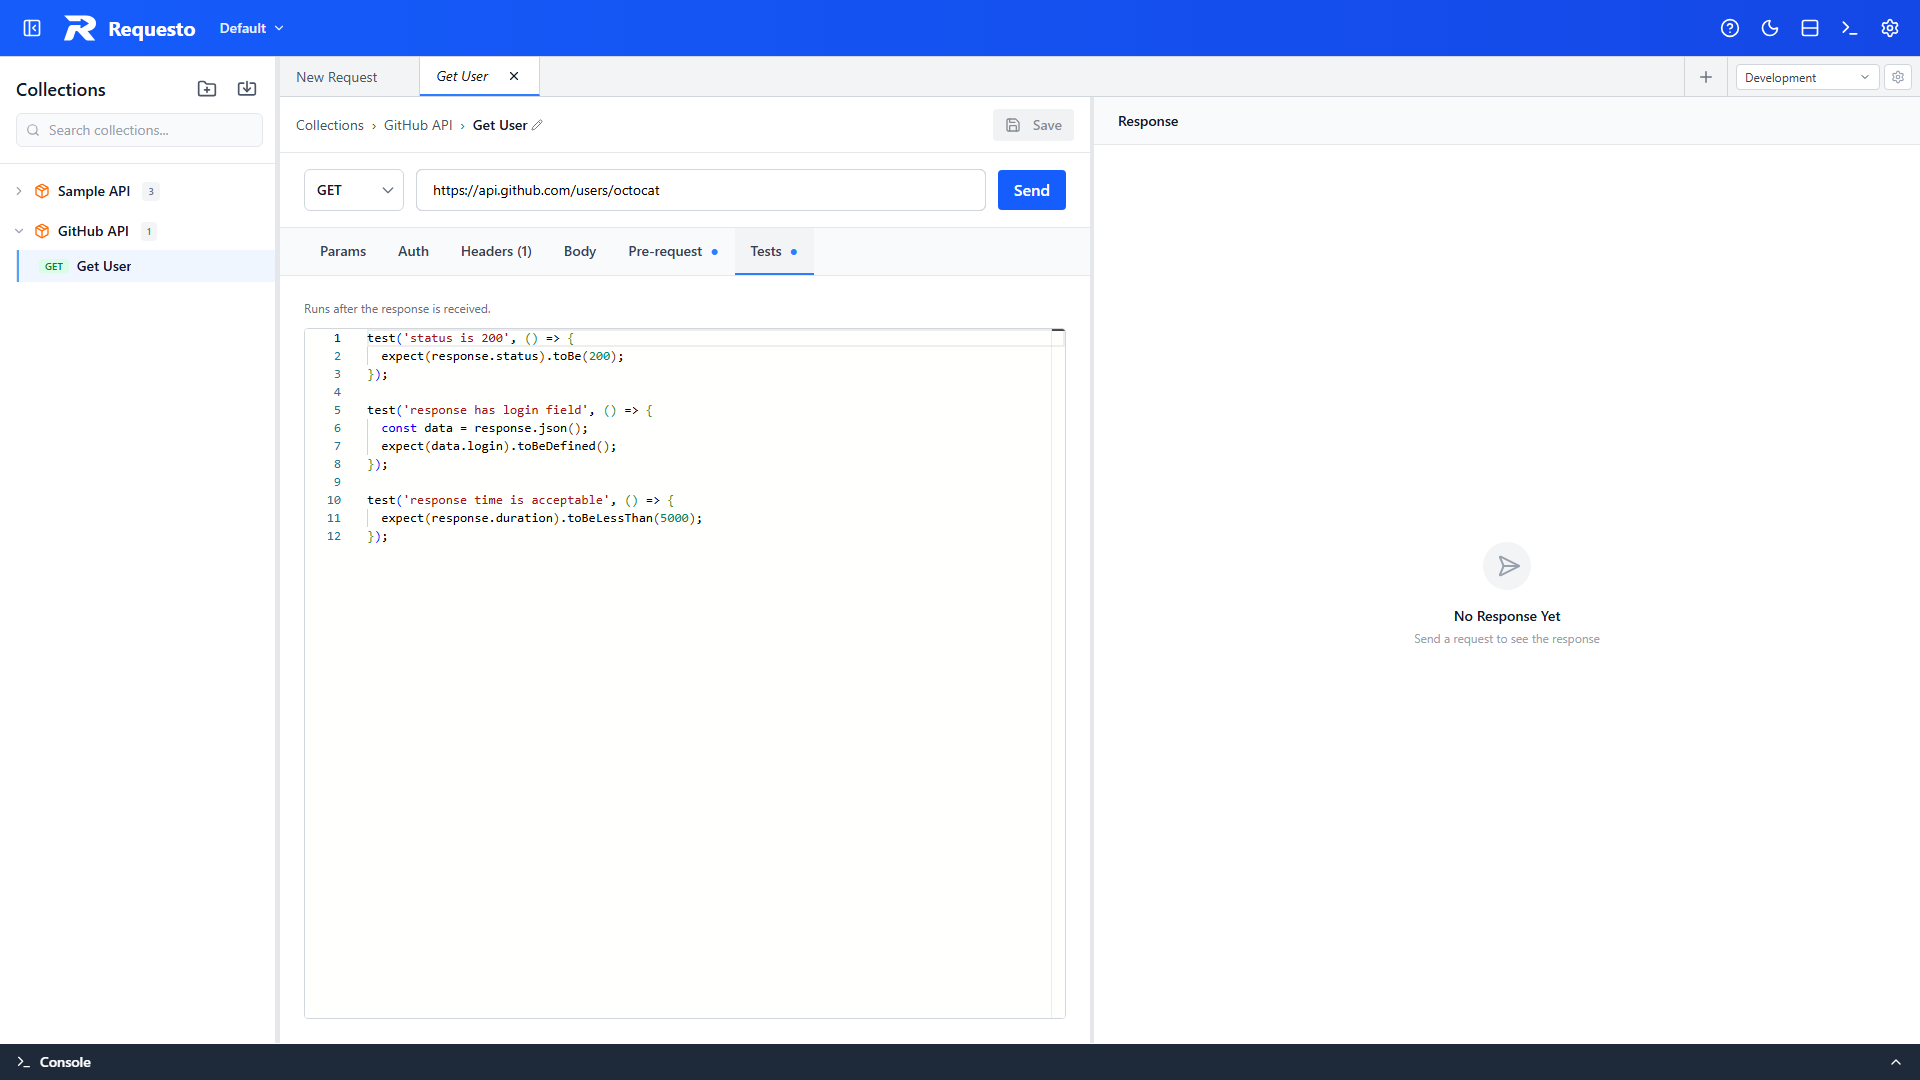This screenshot has height=1080, width=1920.
Task: Open the Default workspace dropdown
Action: click(251, 28)
